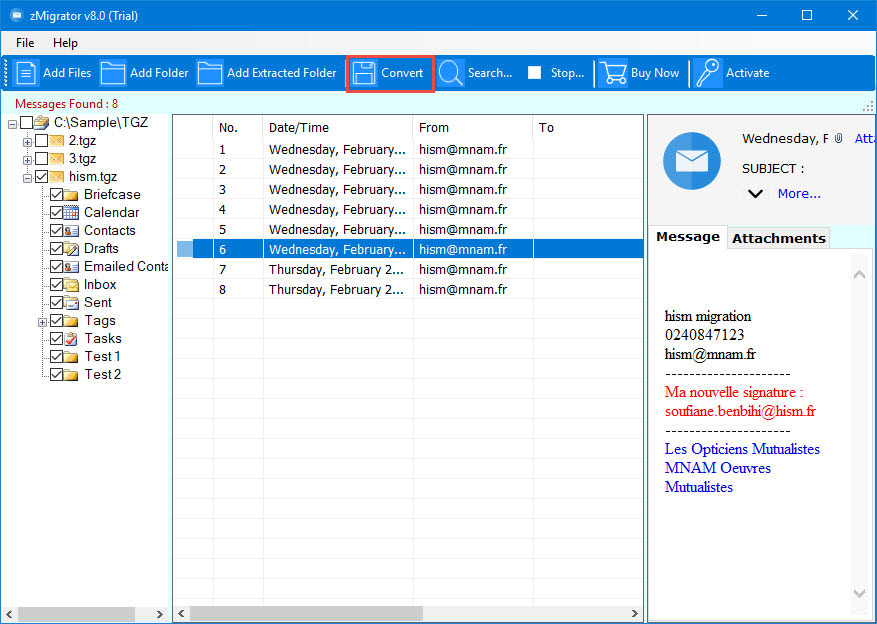
Task: Uncheck the Contacts checkbox
Action: click(x=56, y=230)
